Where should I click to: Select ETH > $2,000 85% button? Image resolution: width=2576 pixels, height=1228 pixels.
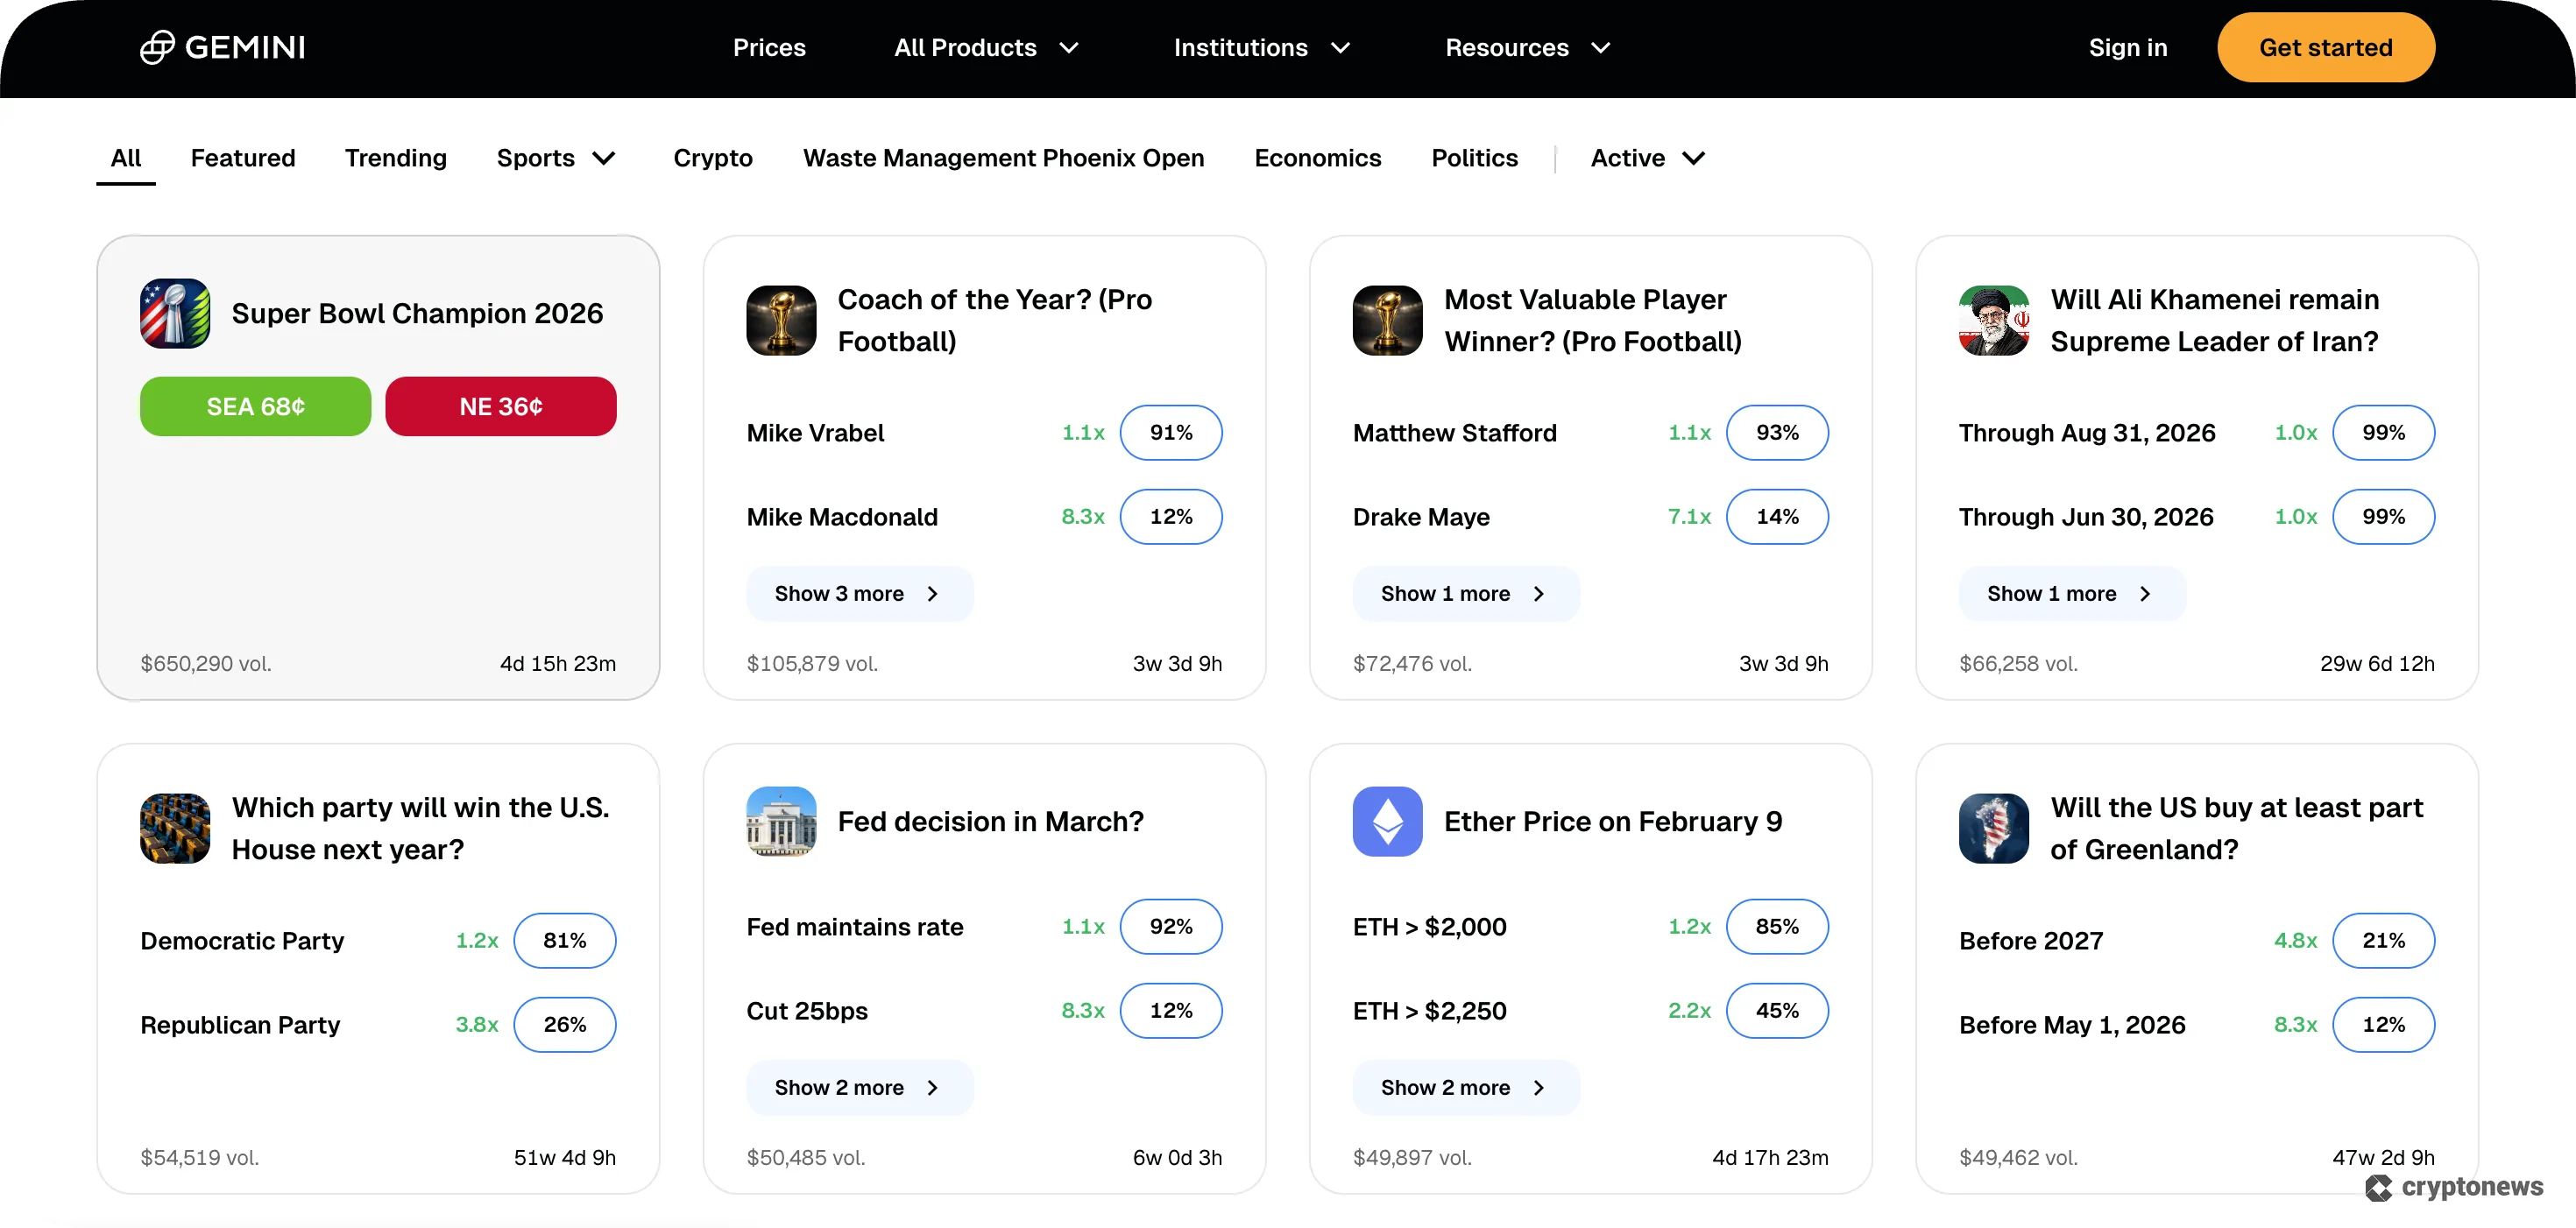1776,927
